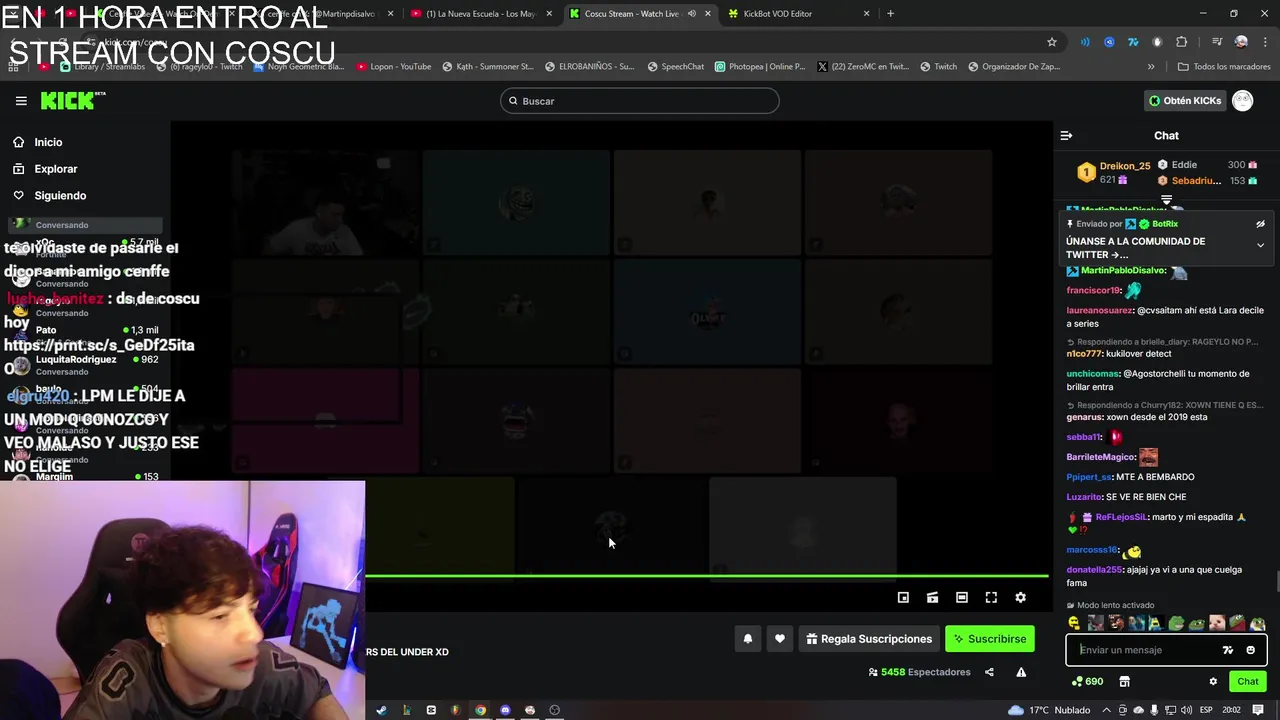Viewport: 1280px width, 720px height.
Task: Bookmark this page with star icon
Action: pos(1052,42)
